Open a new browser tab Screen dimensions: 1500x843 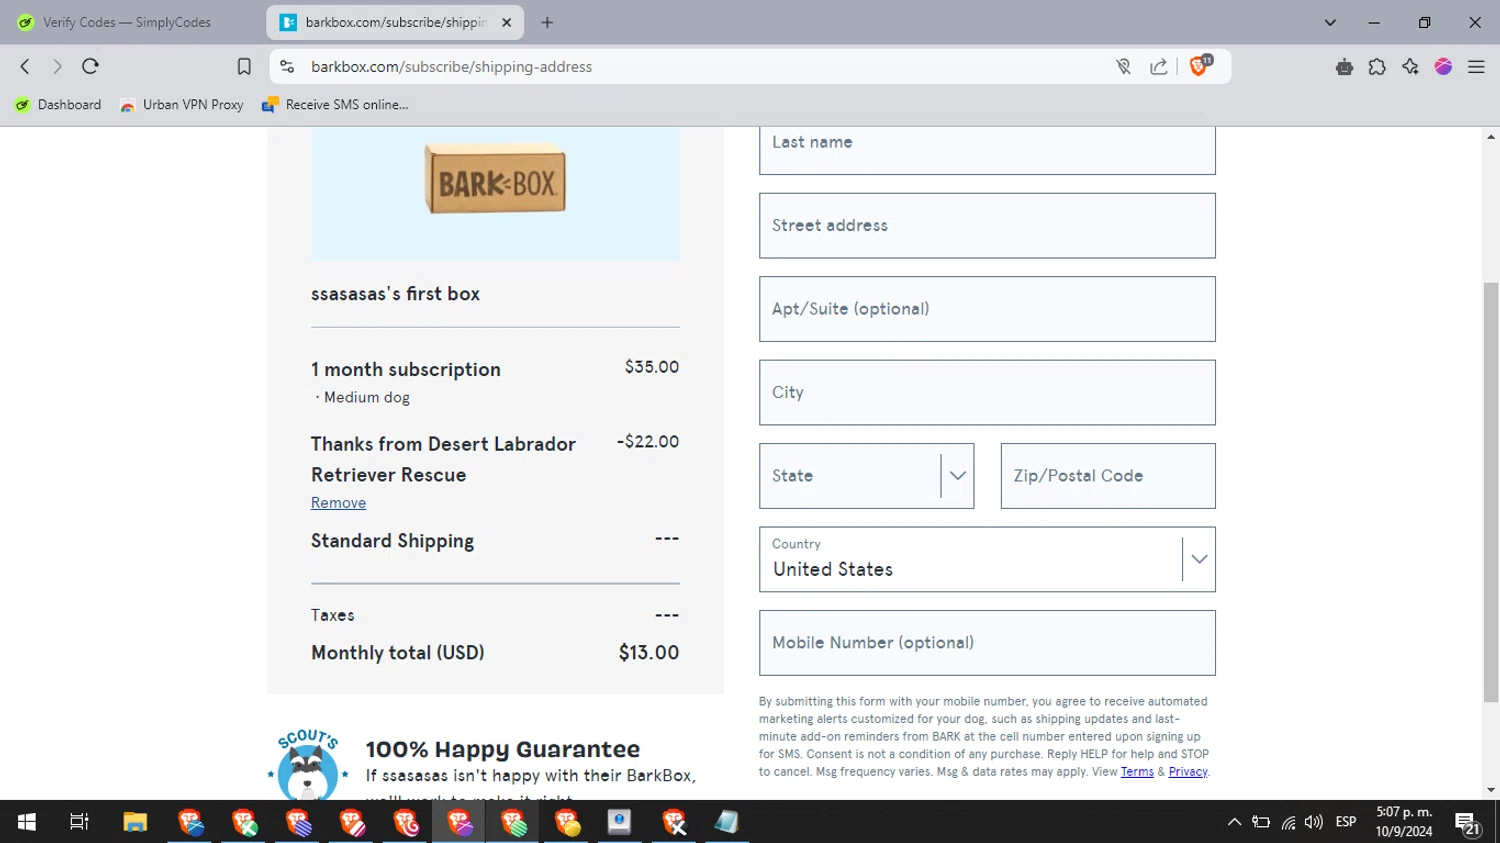click(547, 22)
